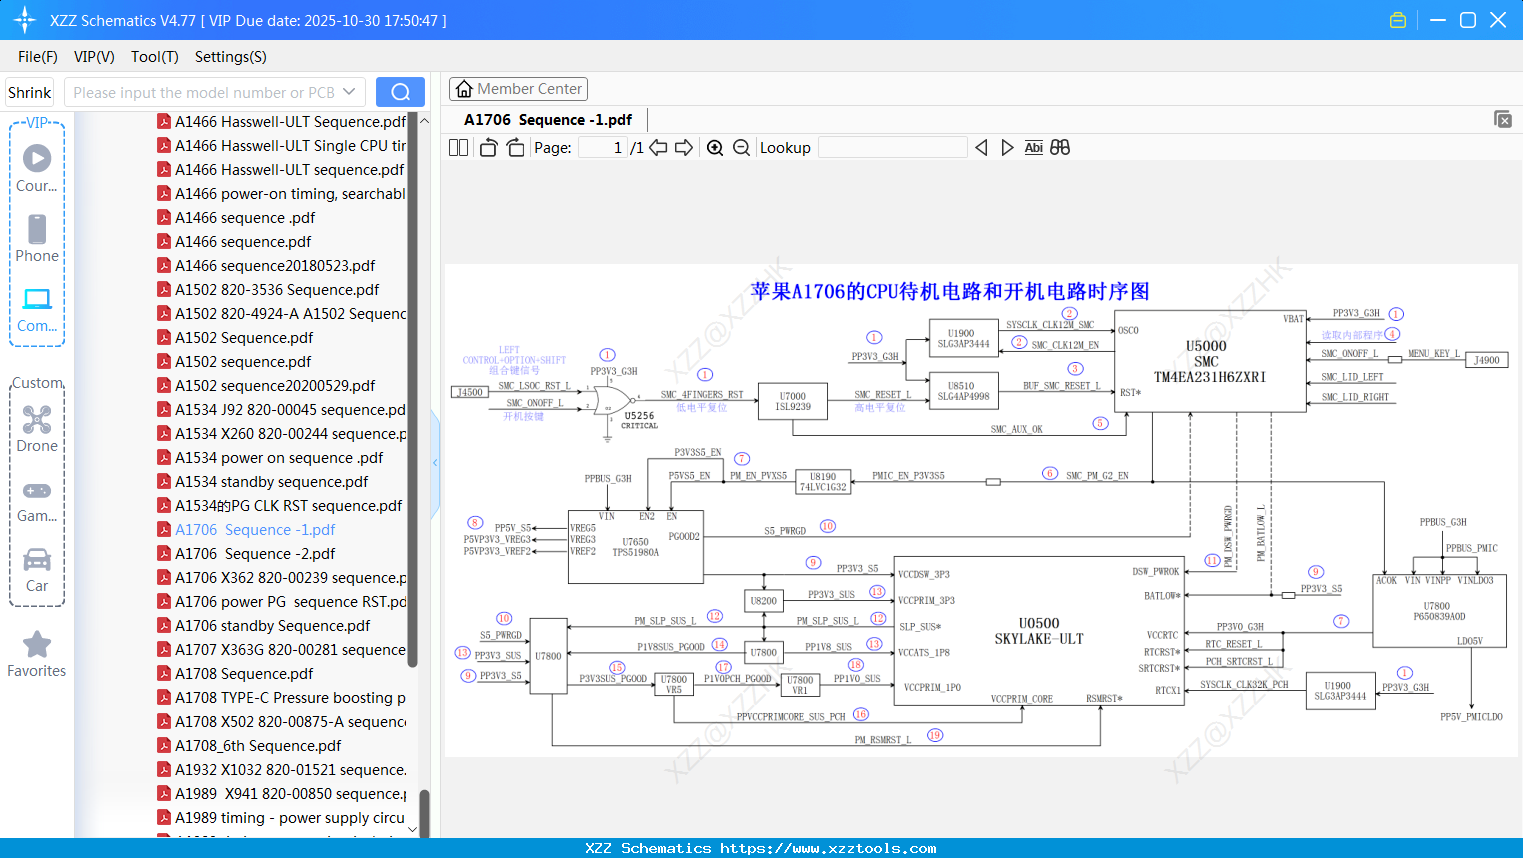This screenshot has height=858, width=1523.
Task: Collapse the file list panel handle
Action: click(435, 462)
